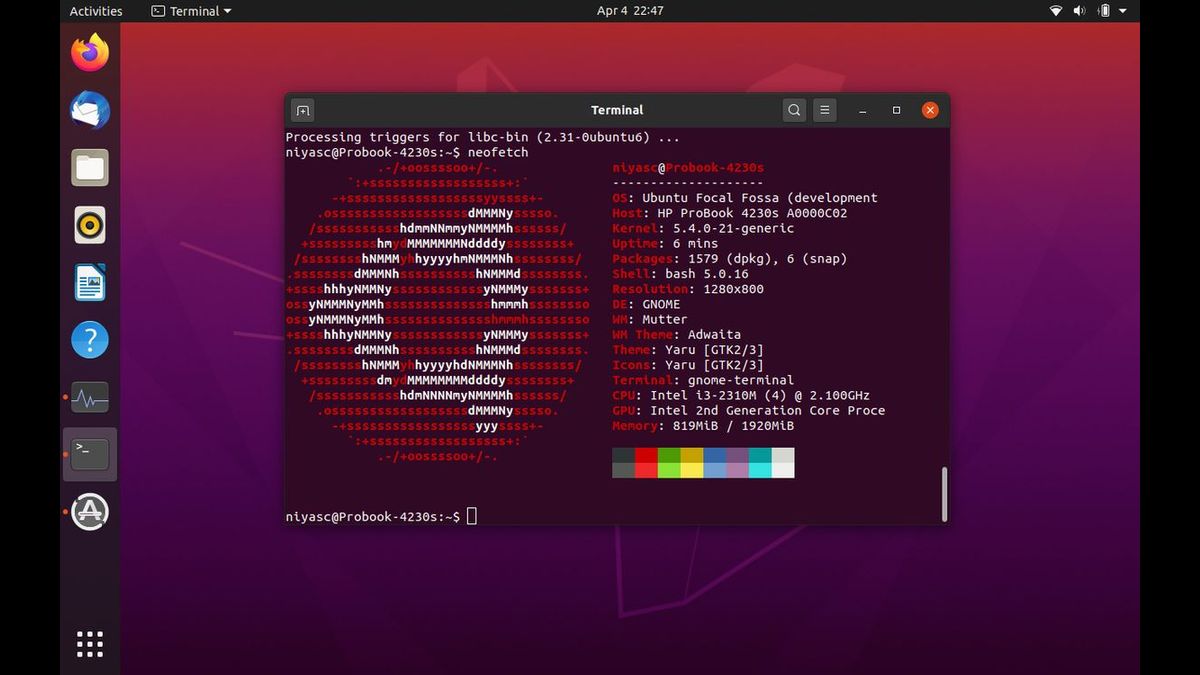Launch Firefox from the dock
The image size is (1200, 675).
[x=90, y=53]
